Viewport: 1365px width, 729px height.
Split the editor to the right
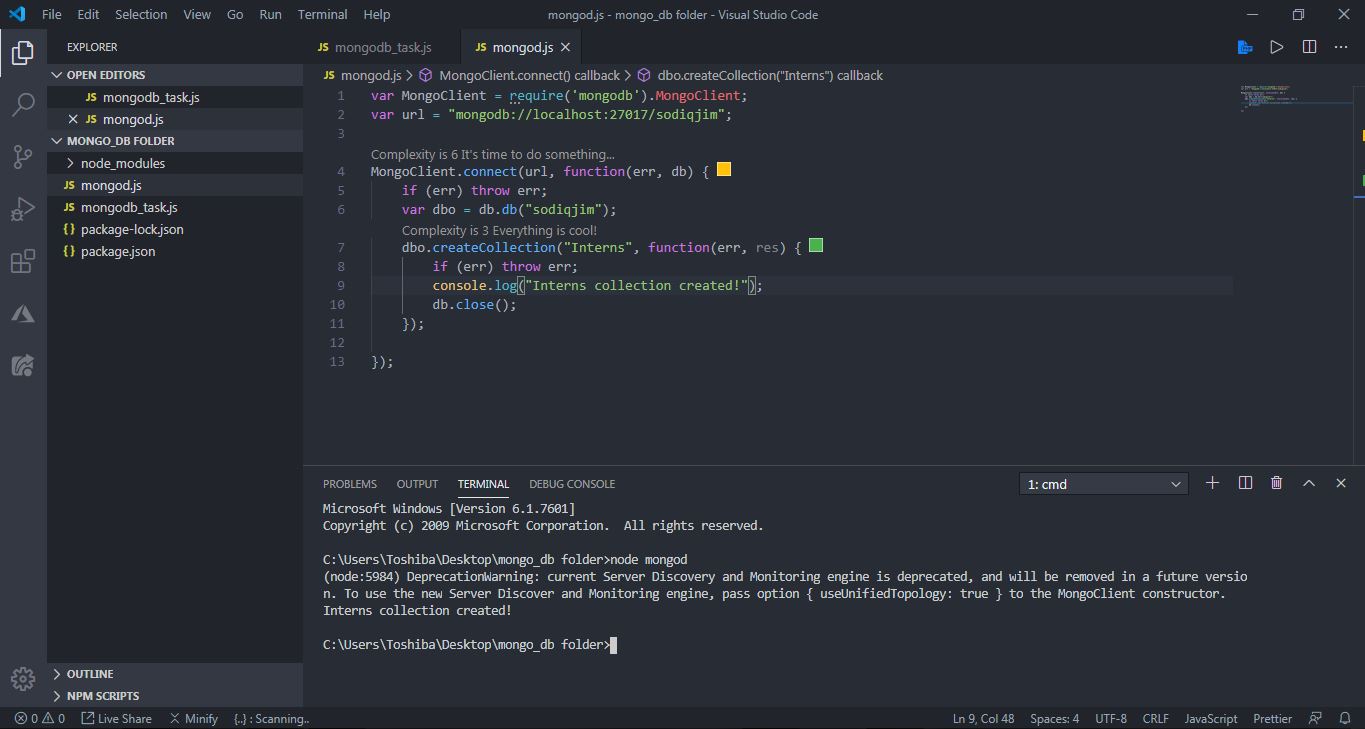(1309, 47)
